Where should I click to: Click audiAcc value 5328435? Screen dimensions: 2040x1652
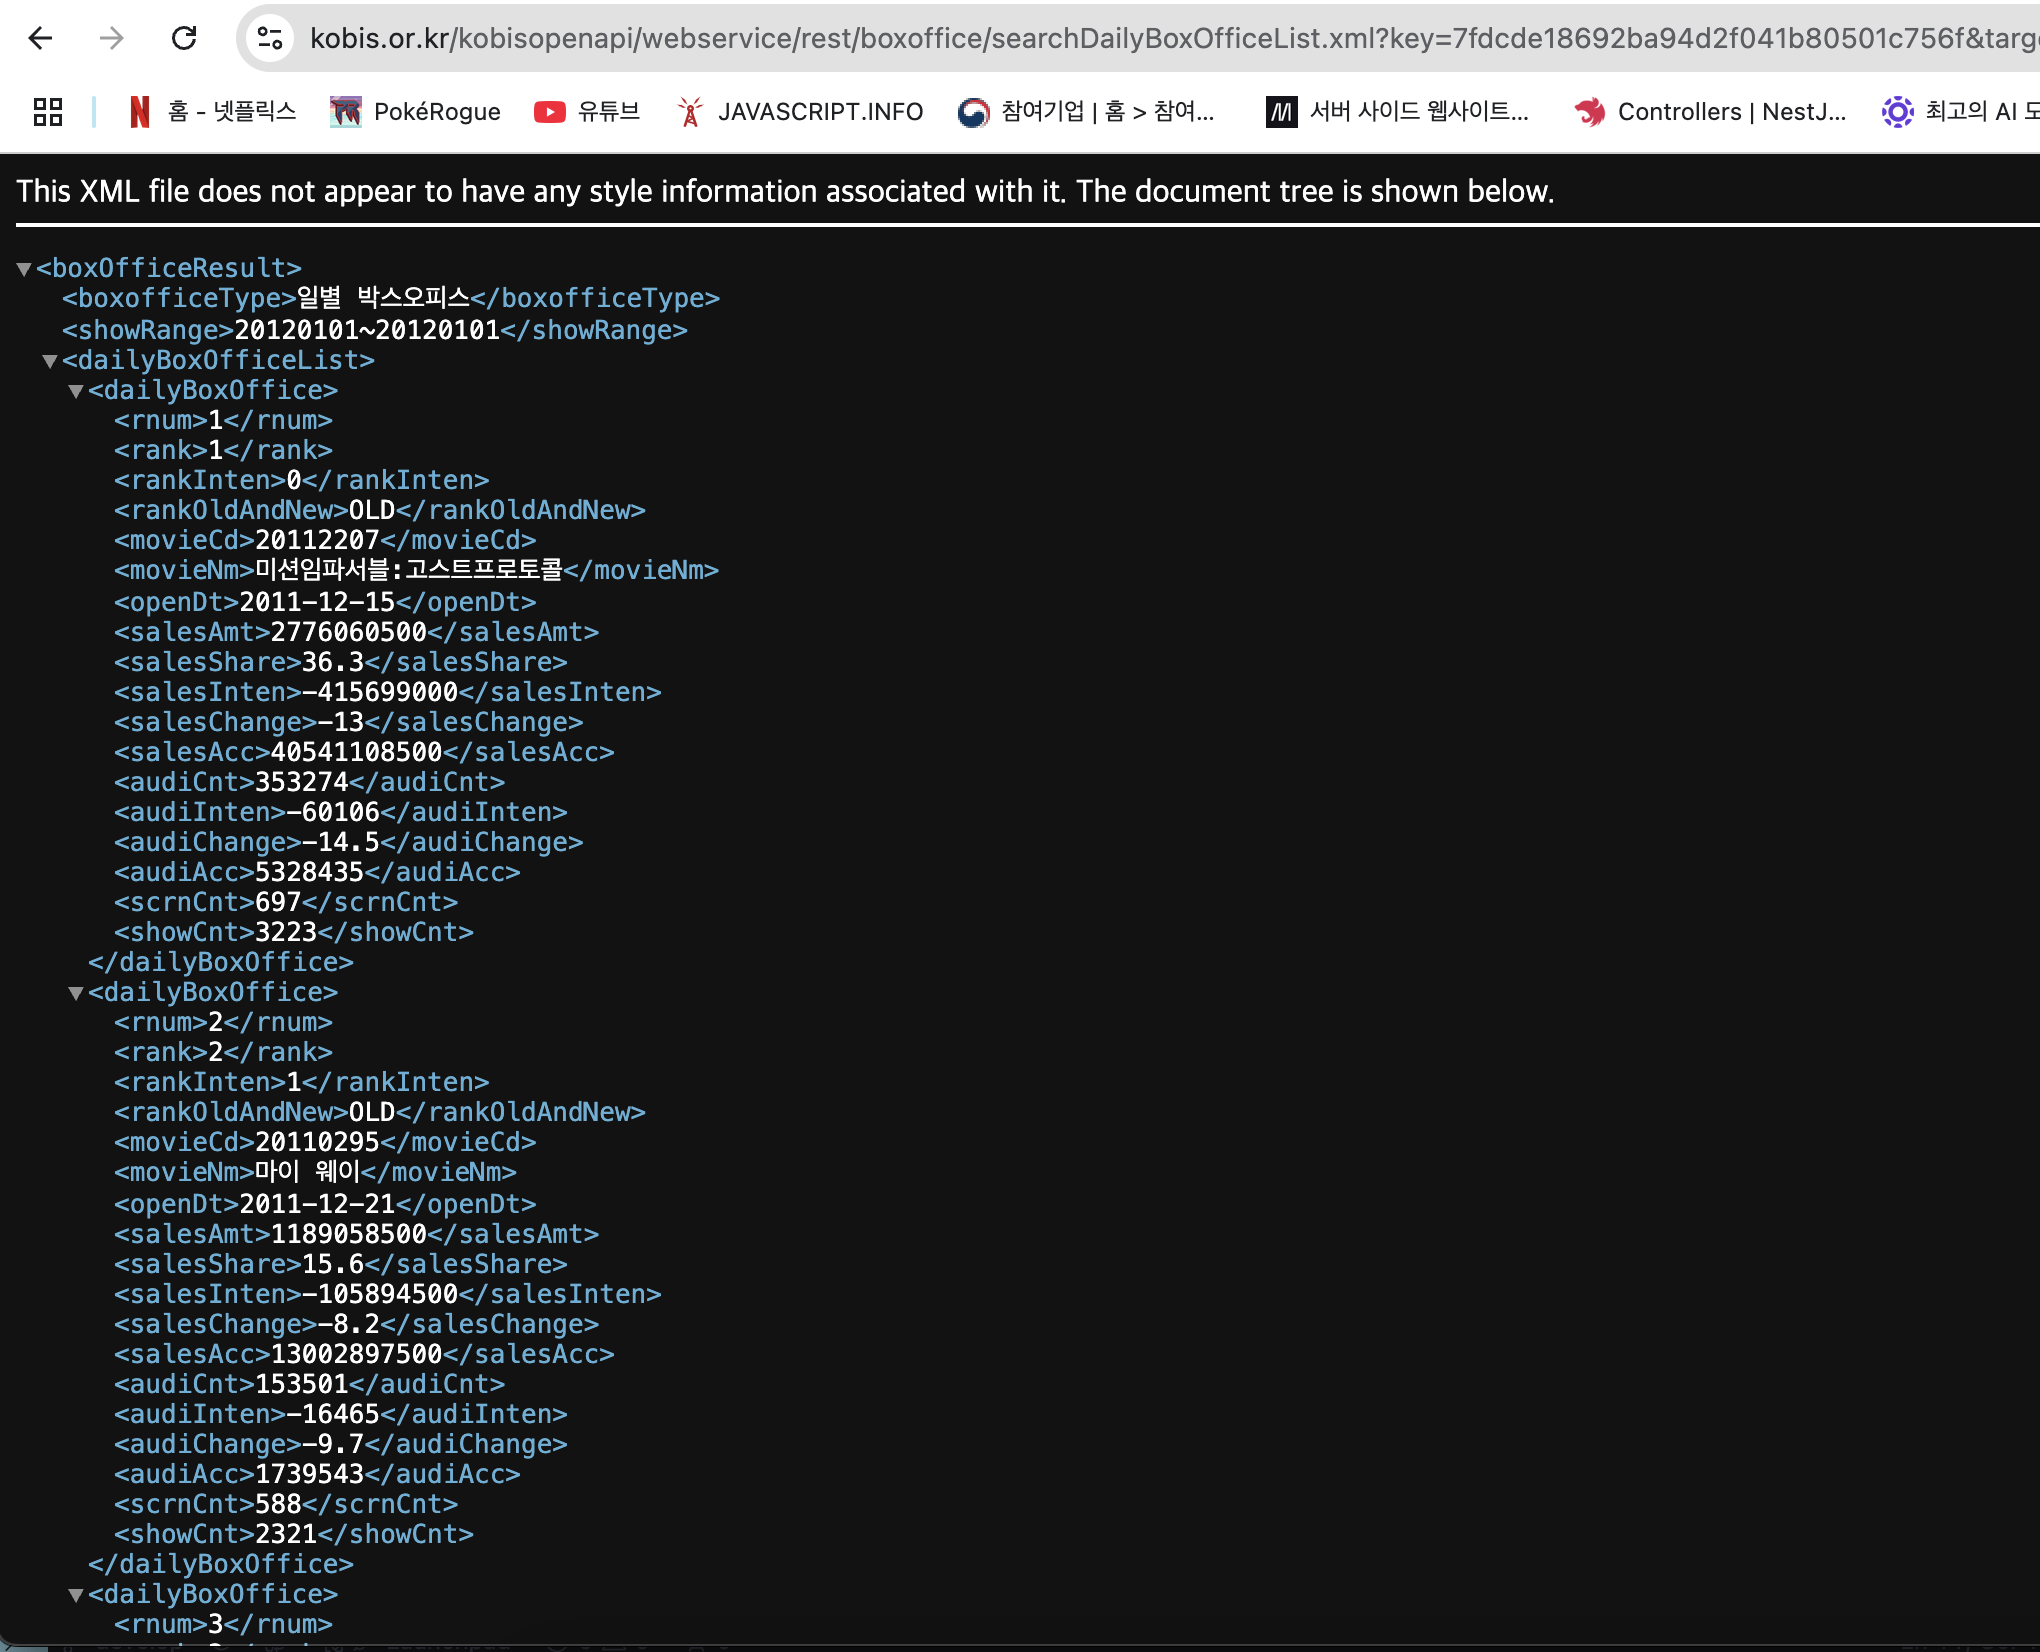click(310, 872)
